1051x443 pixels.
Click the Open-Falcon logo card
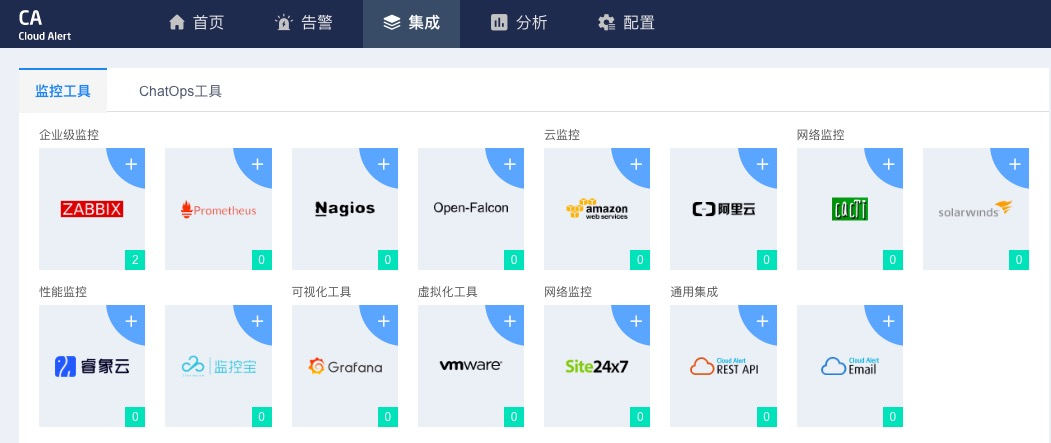(471, 208)
